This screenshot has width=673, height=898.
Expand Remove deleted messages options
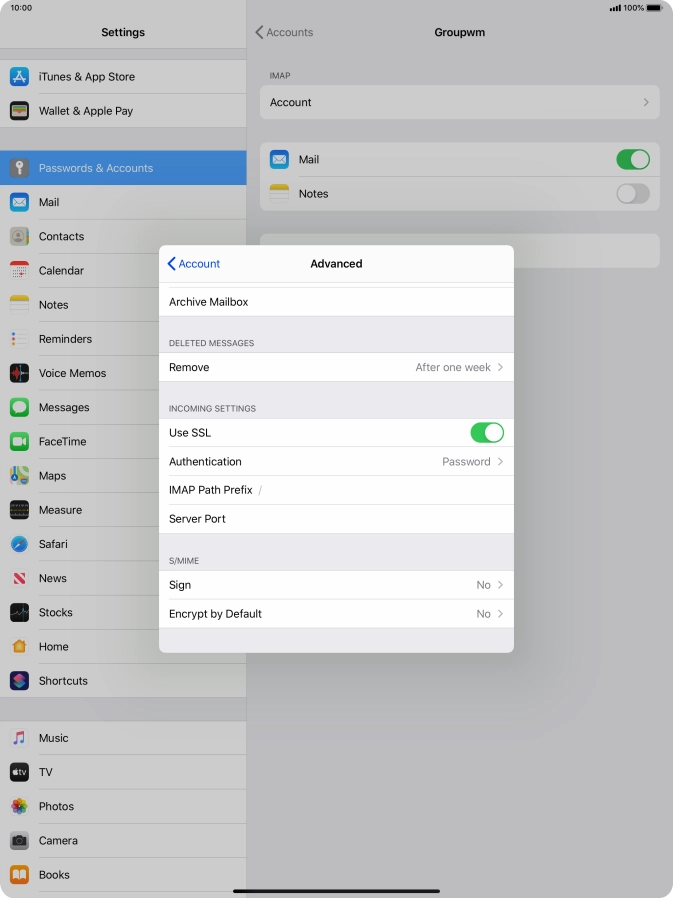click(x=336, y=367)
